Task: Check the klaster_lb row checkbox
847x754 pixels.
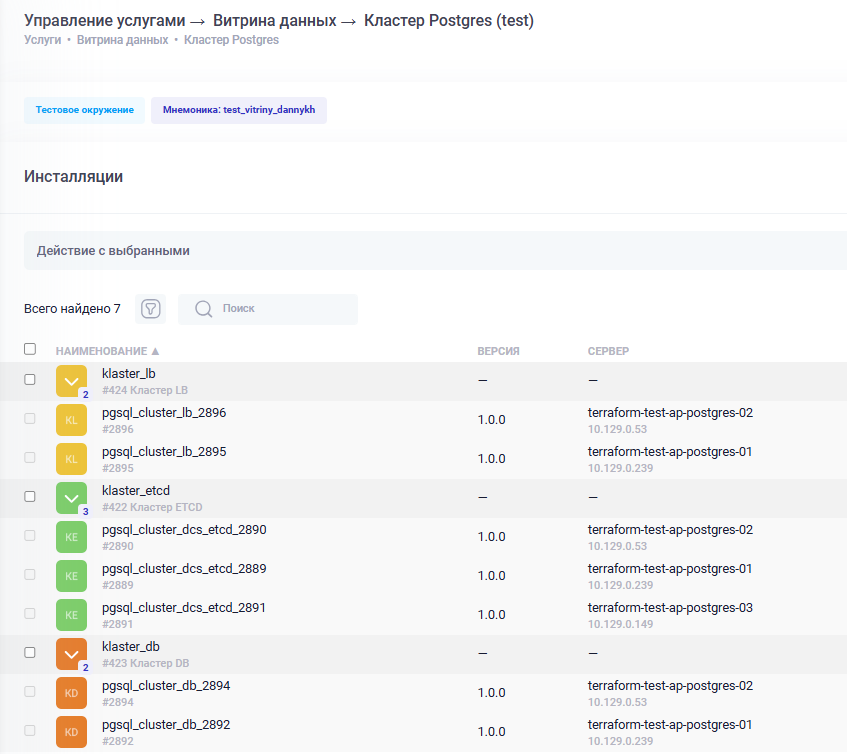Action: (30, 380)
